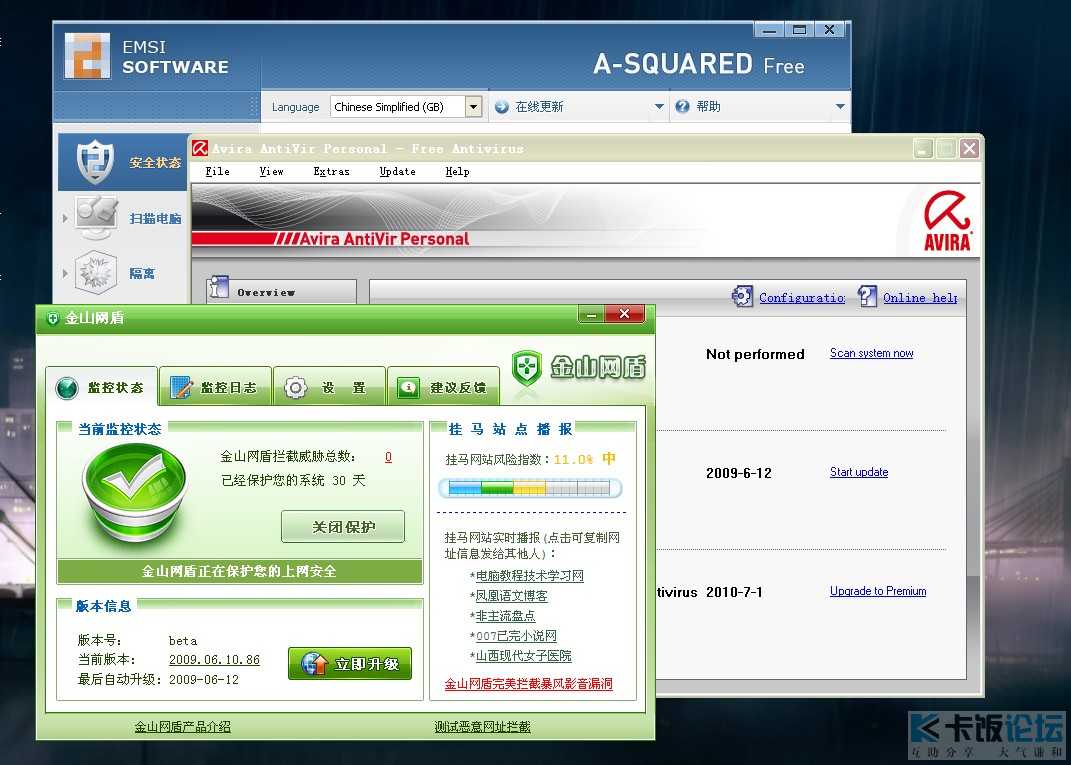The image size is (1071, 765).
Task: Click the 金山网盾产品介绍 link
Action: pyautogui.click(x=182, y=727)
